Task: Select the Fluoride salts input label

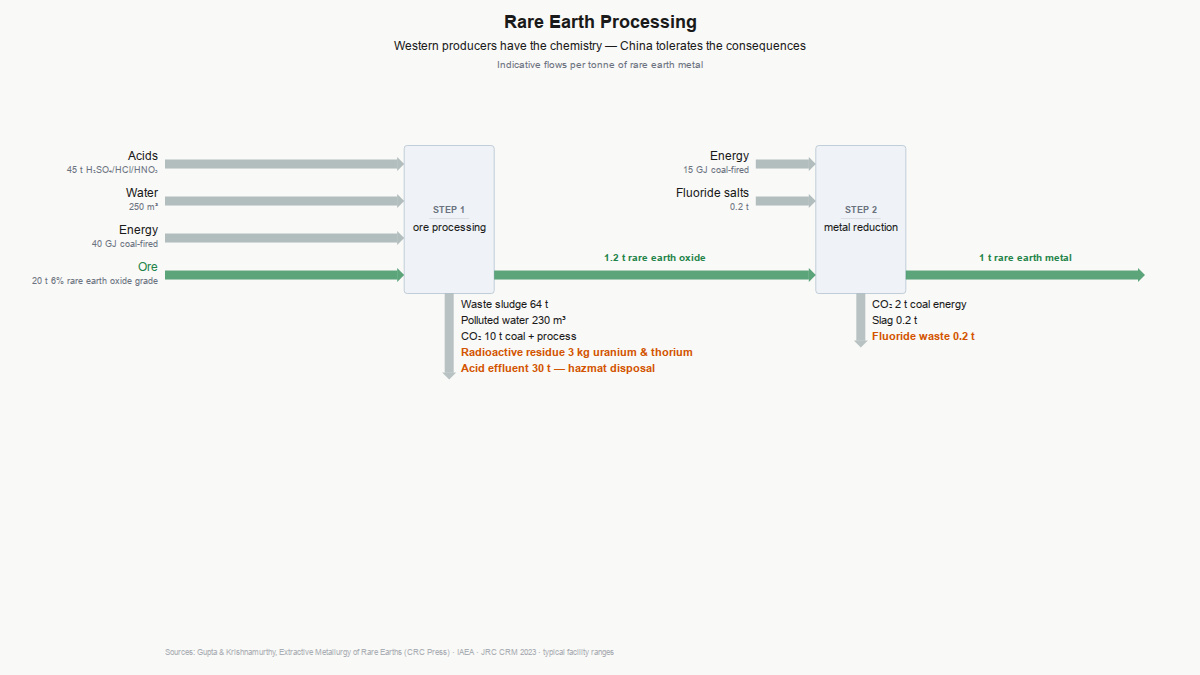Action: 712,193
